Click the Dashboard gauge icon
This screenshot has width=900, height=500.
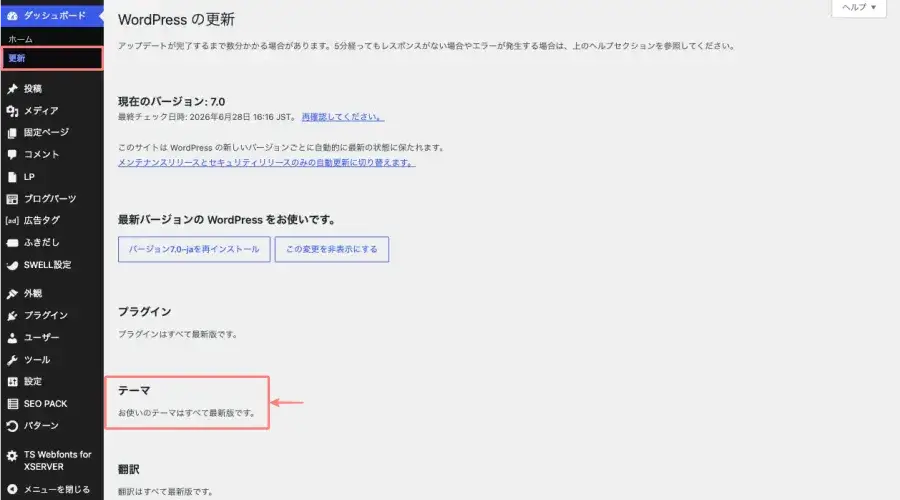tap(12, 15)
